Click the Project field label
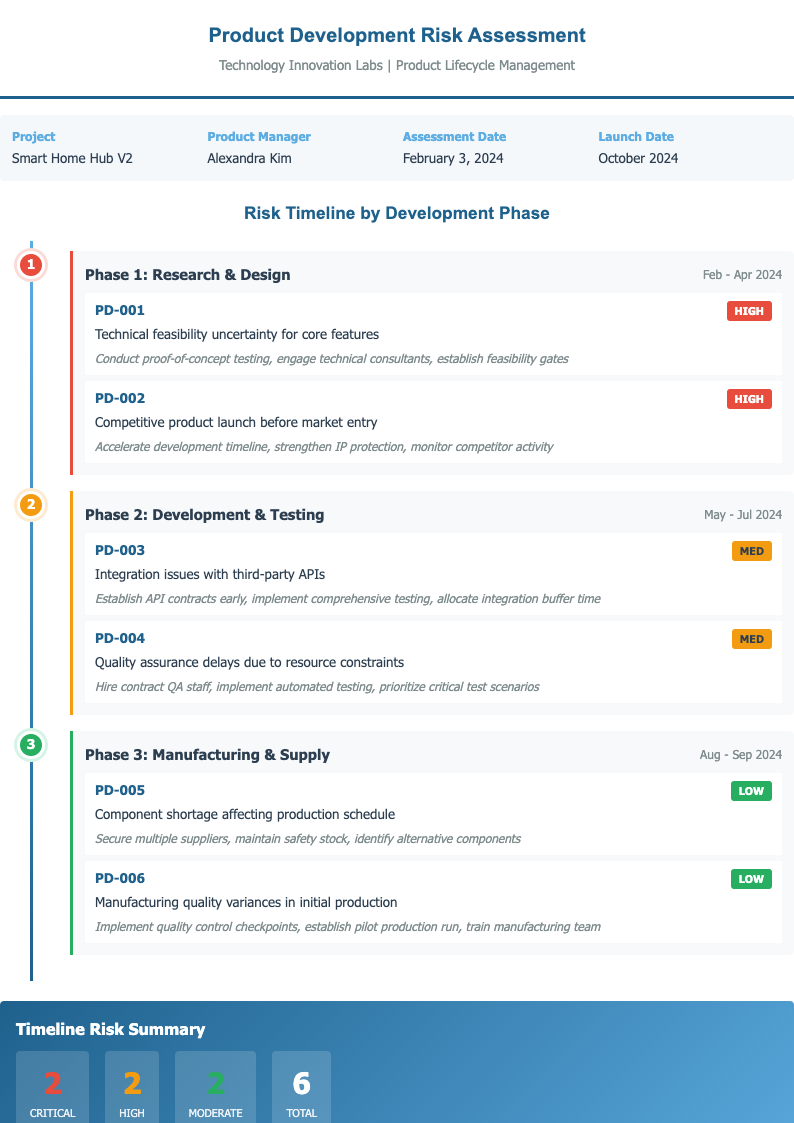Image resolution: width=794 pixels, height=1123 pixels. (34, 136)
